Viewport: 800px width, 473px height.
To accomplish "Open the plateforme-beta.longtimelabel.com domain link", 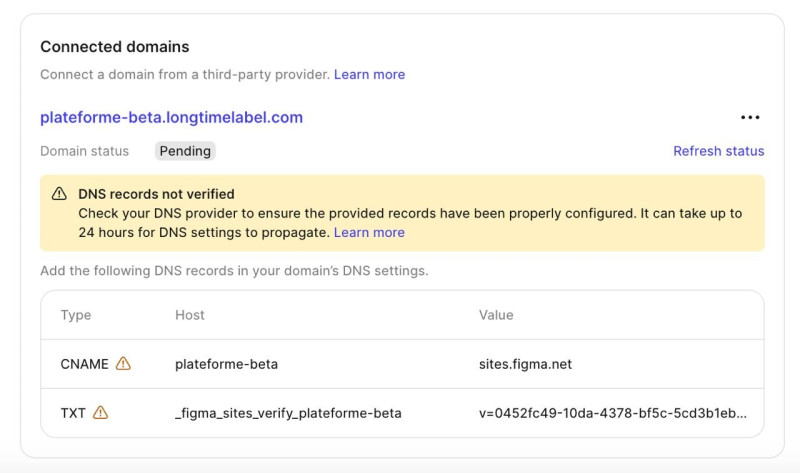I will click(171, 117).
